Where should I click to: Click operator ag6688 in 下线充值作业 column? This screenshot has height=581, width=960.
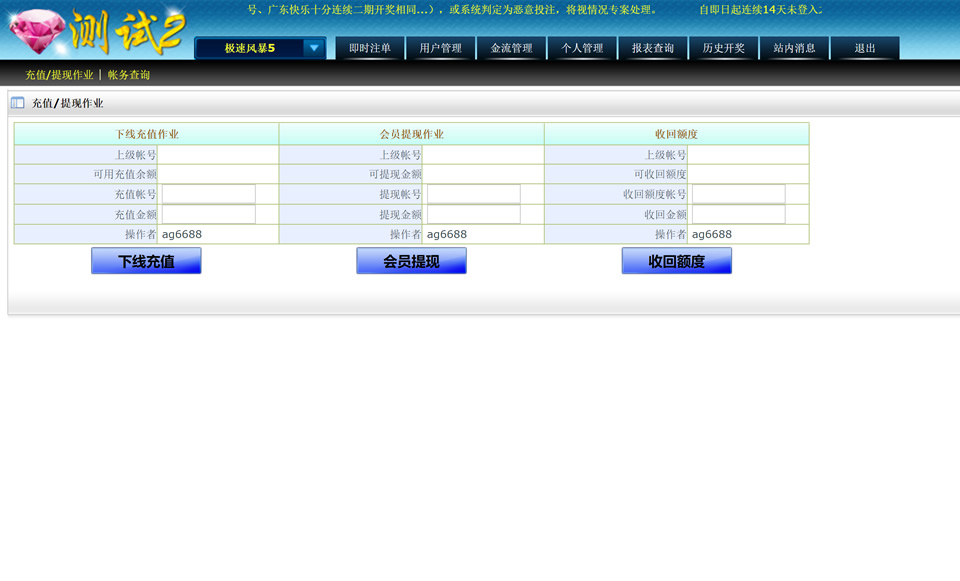click(182, 234)
